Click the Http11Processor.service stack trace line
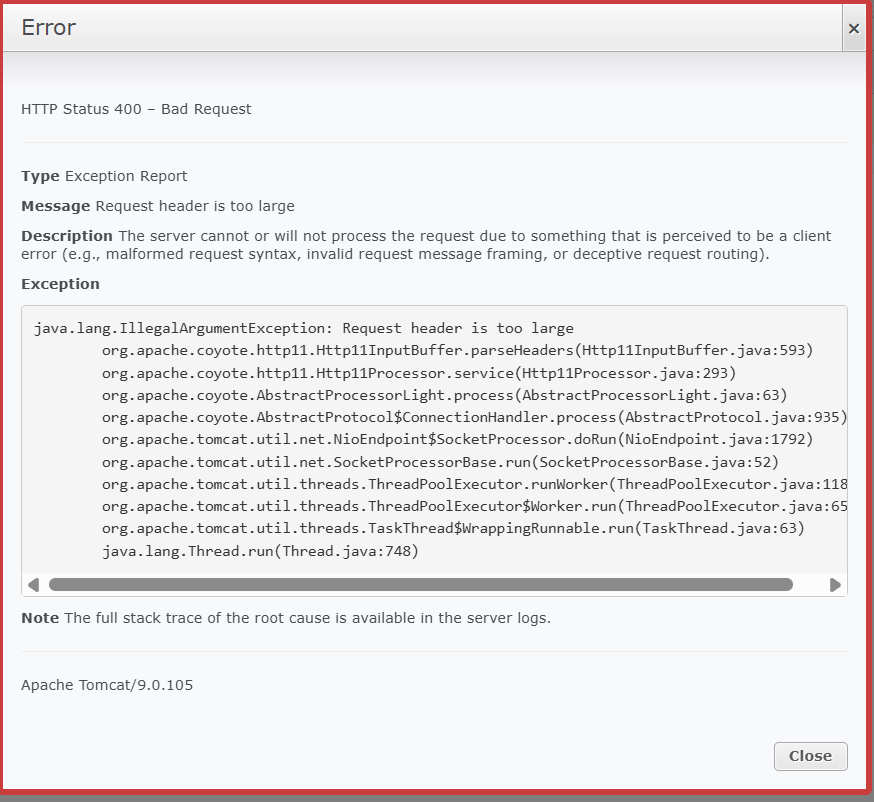 click(x=419, y=373)
